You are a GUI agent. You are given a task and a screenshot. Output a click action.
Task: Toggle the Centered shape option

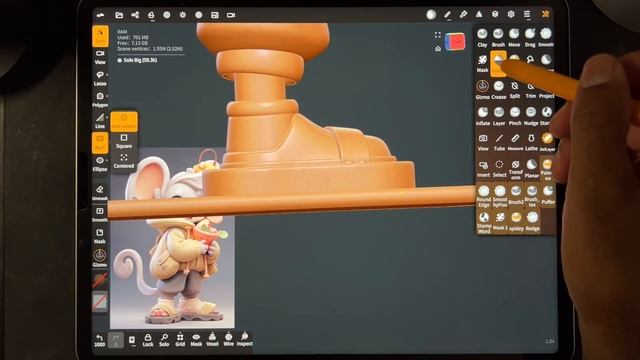click(x=124, y=161)
